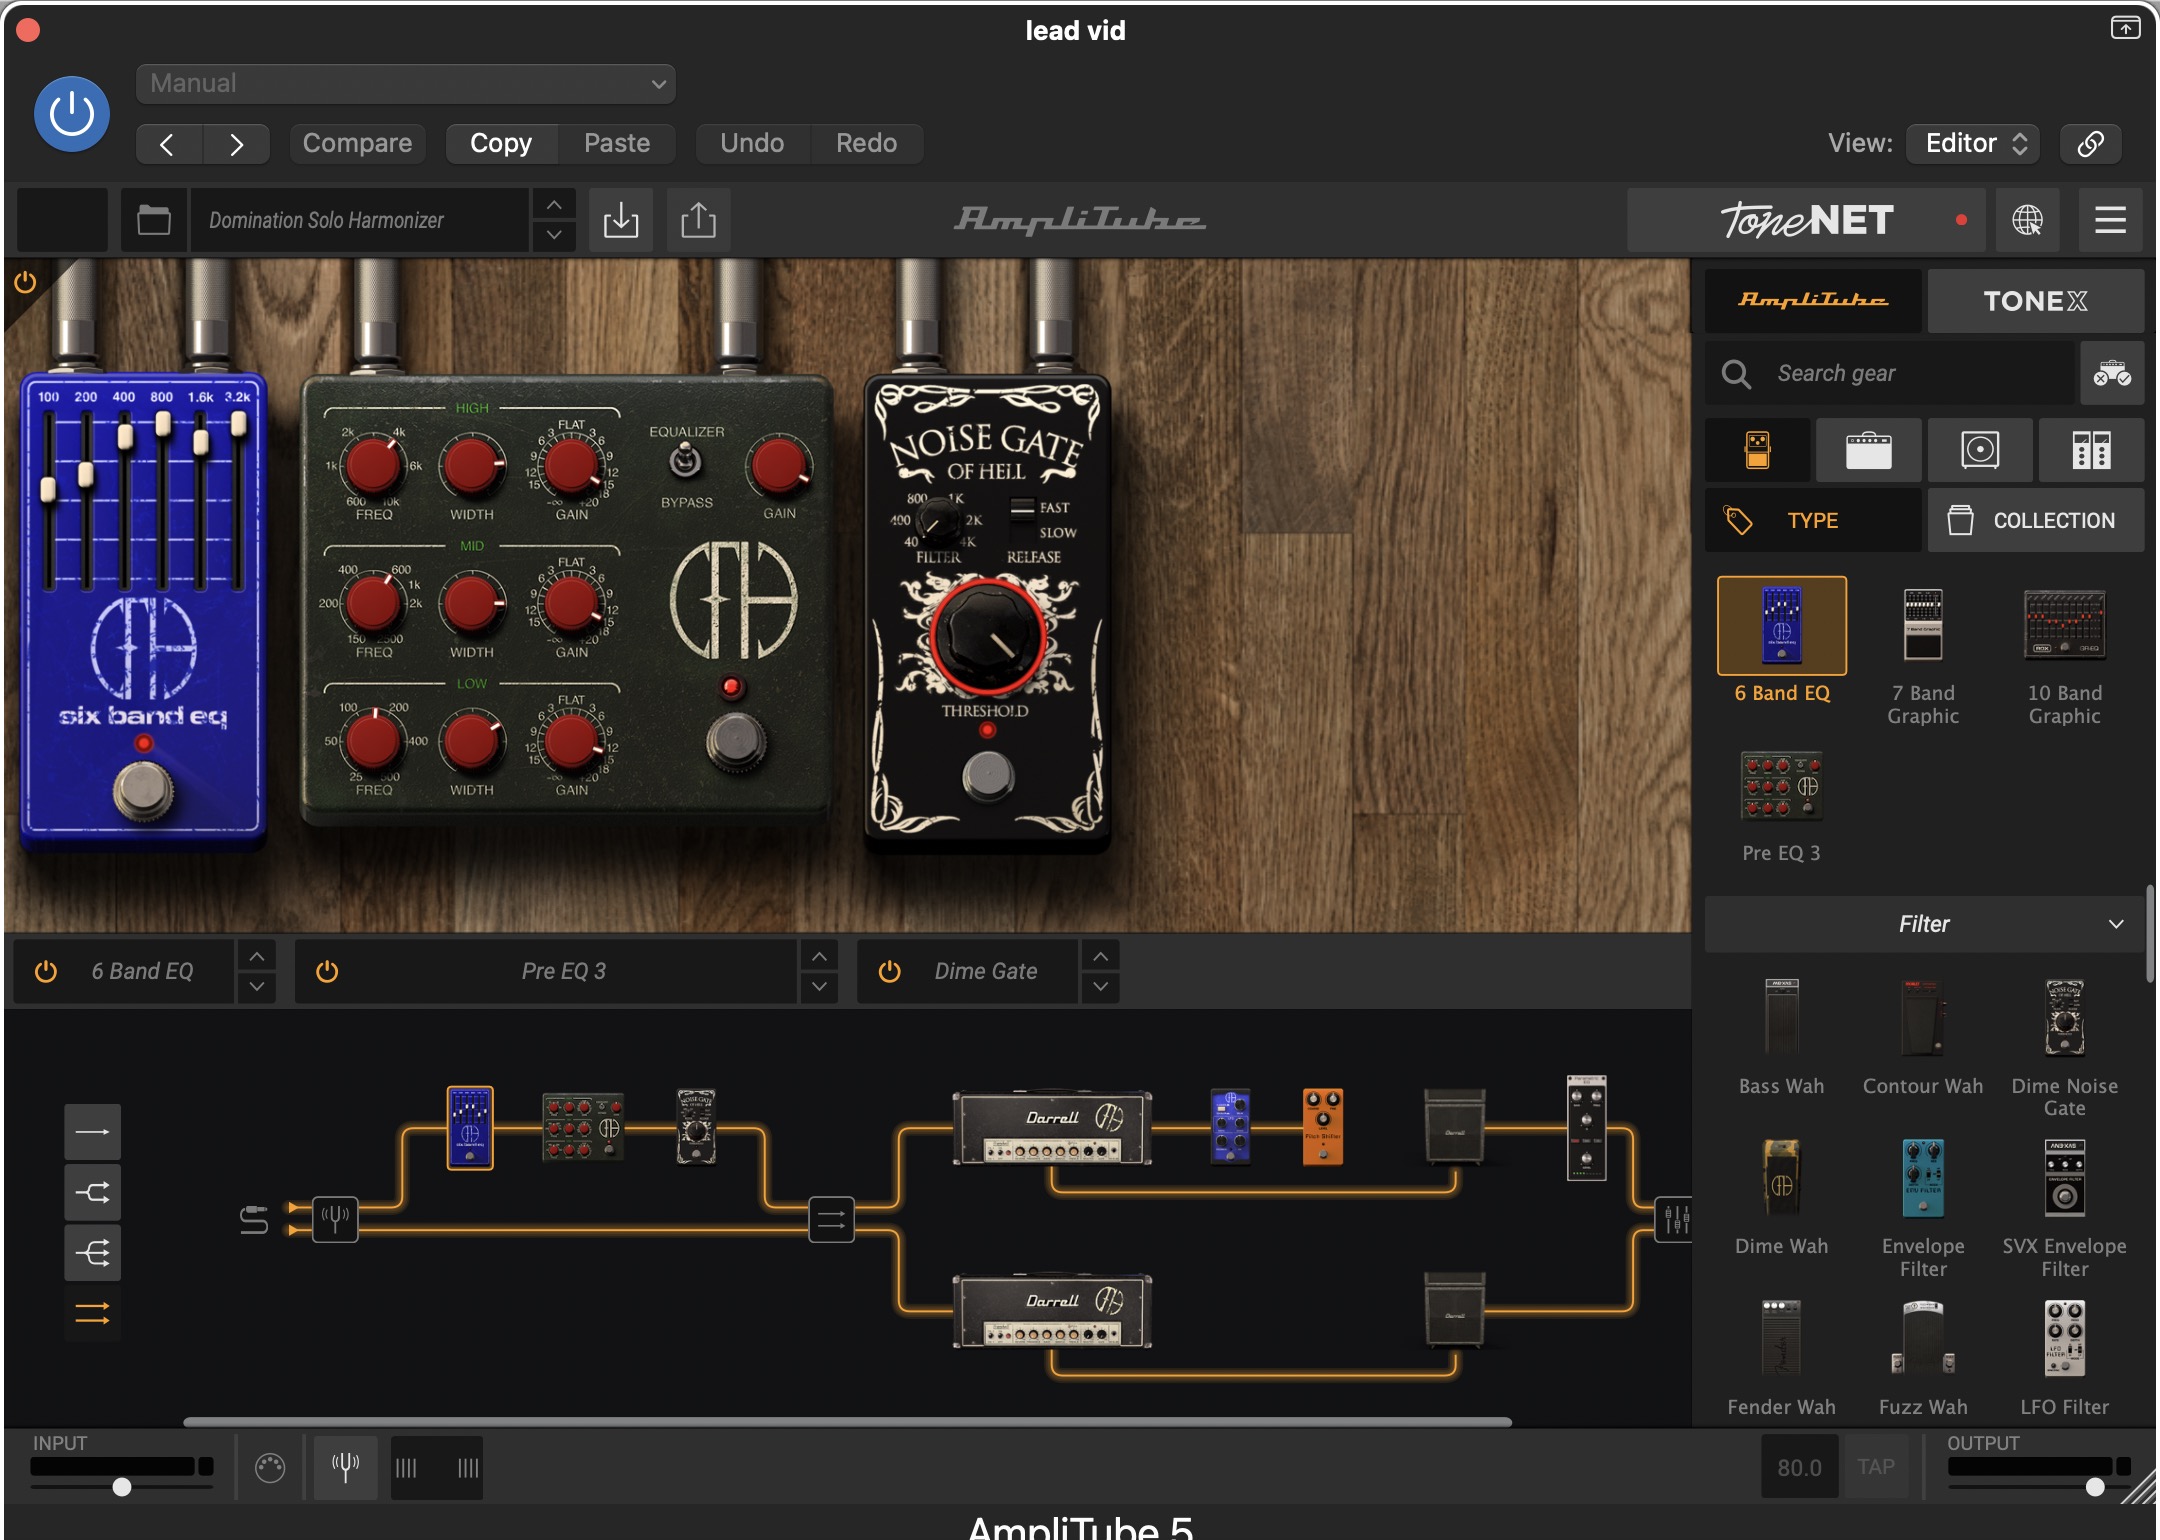Select the stomp pedal gear category icon
The width and height of the screenshot is (2160, 1540).
(x=1757, y=450)
